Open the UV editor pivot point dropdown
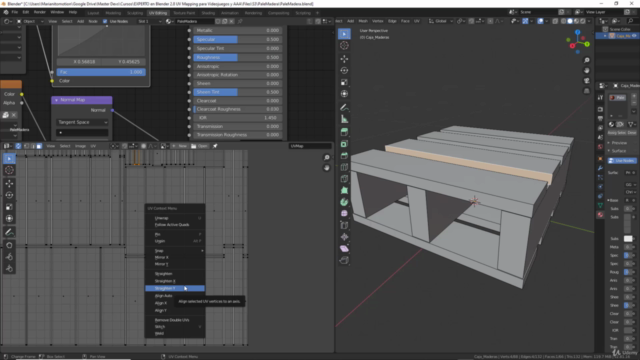 [116, 146]
